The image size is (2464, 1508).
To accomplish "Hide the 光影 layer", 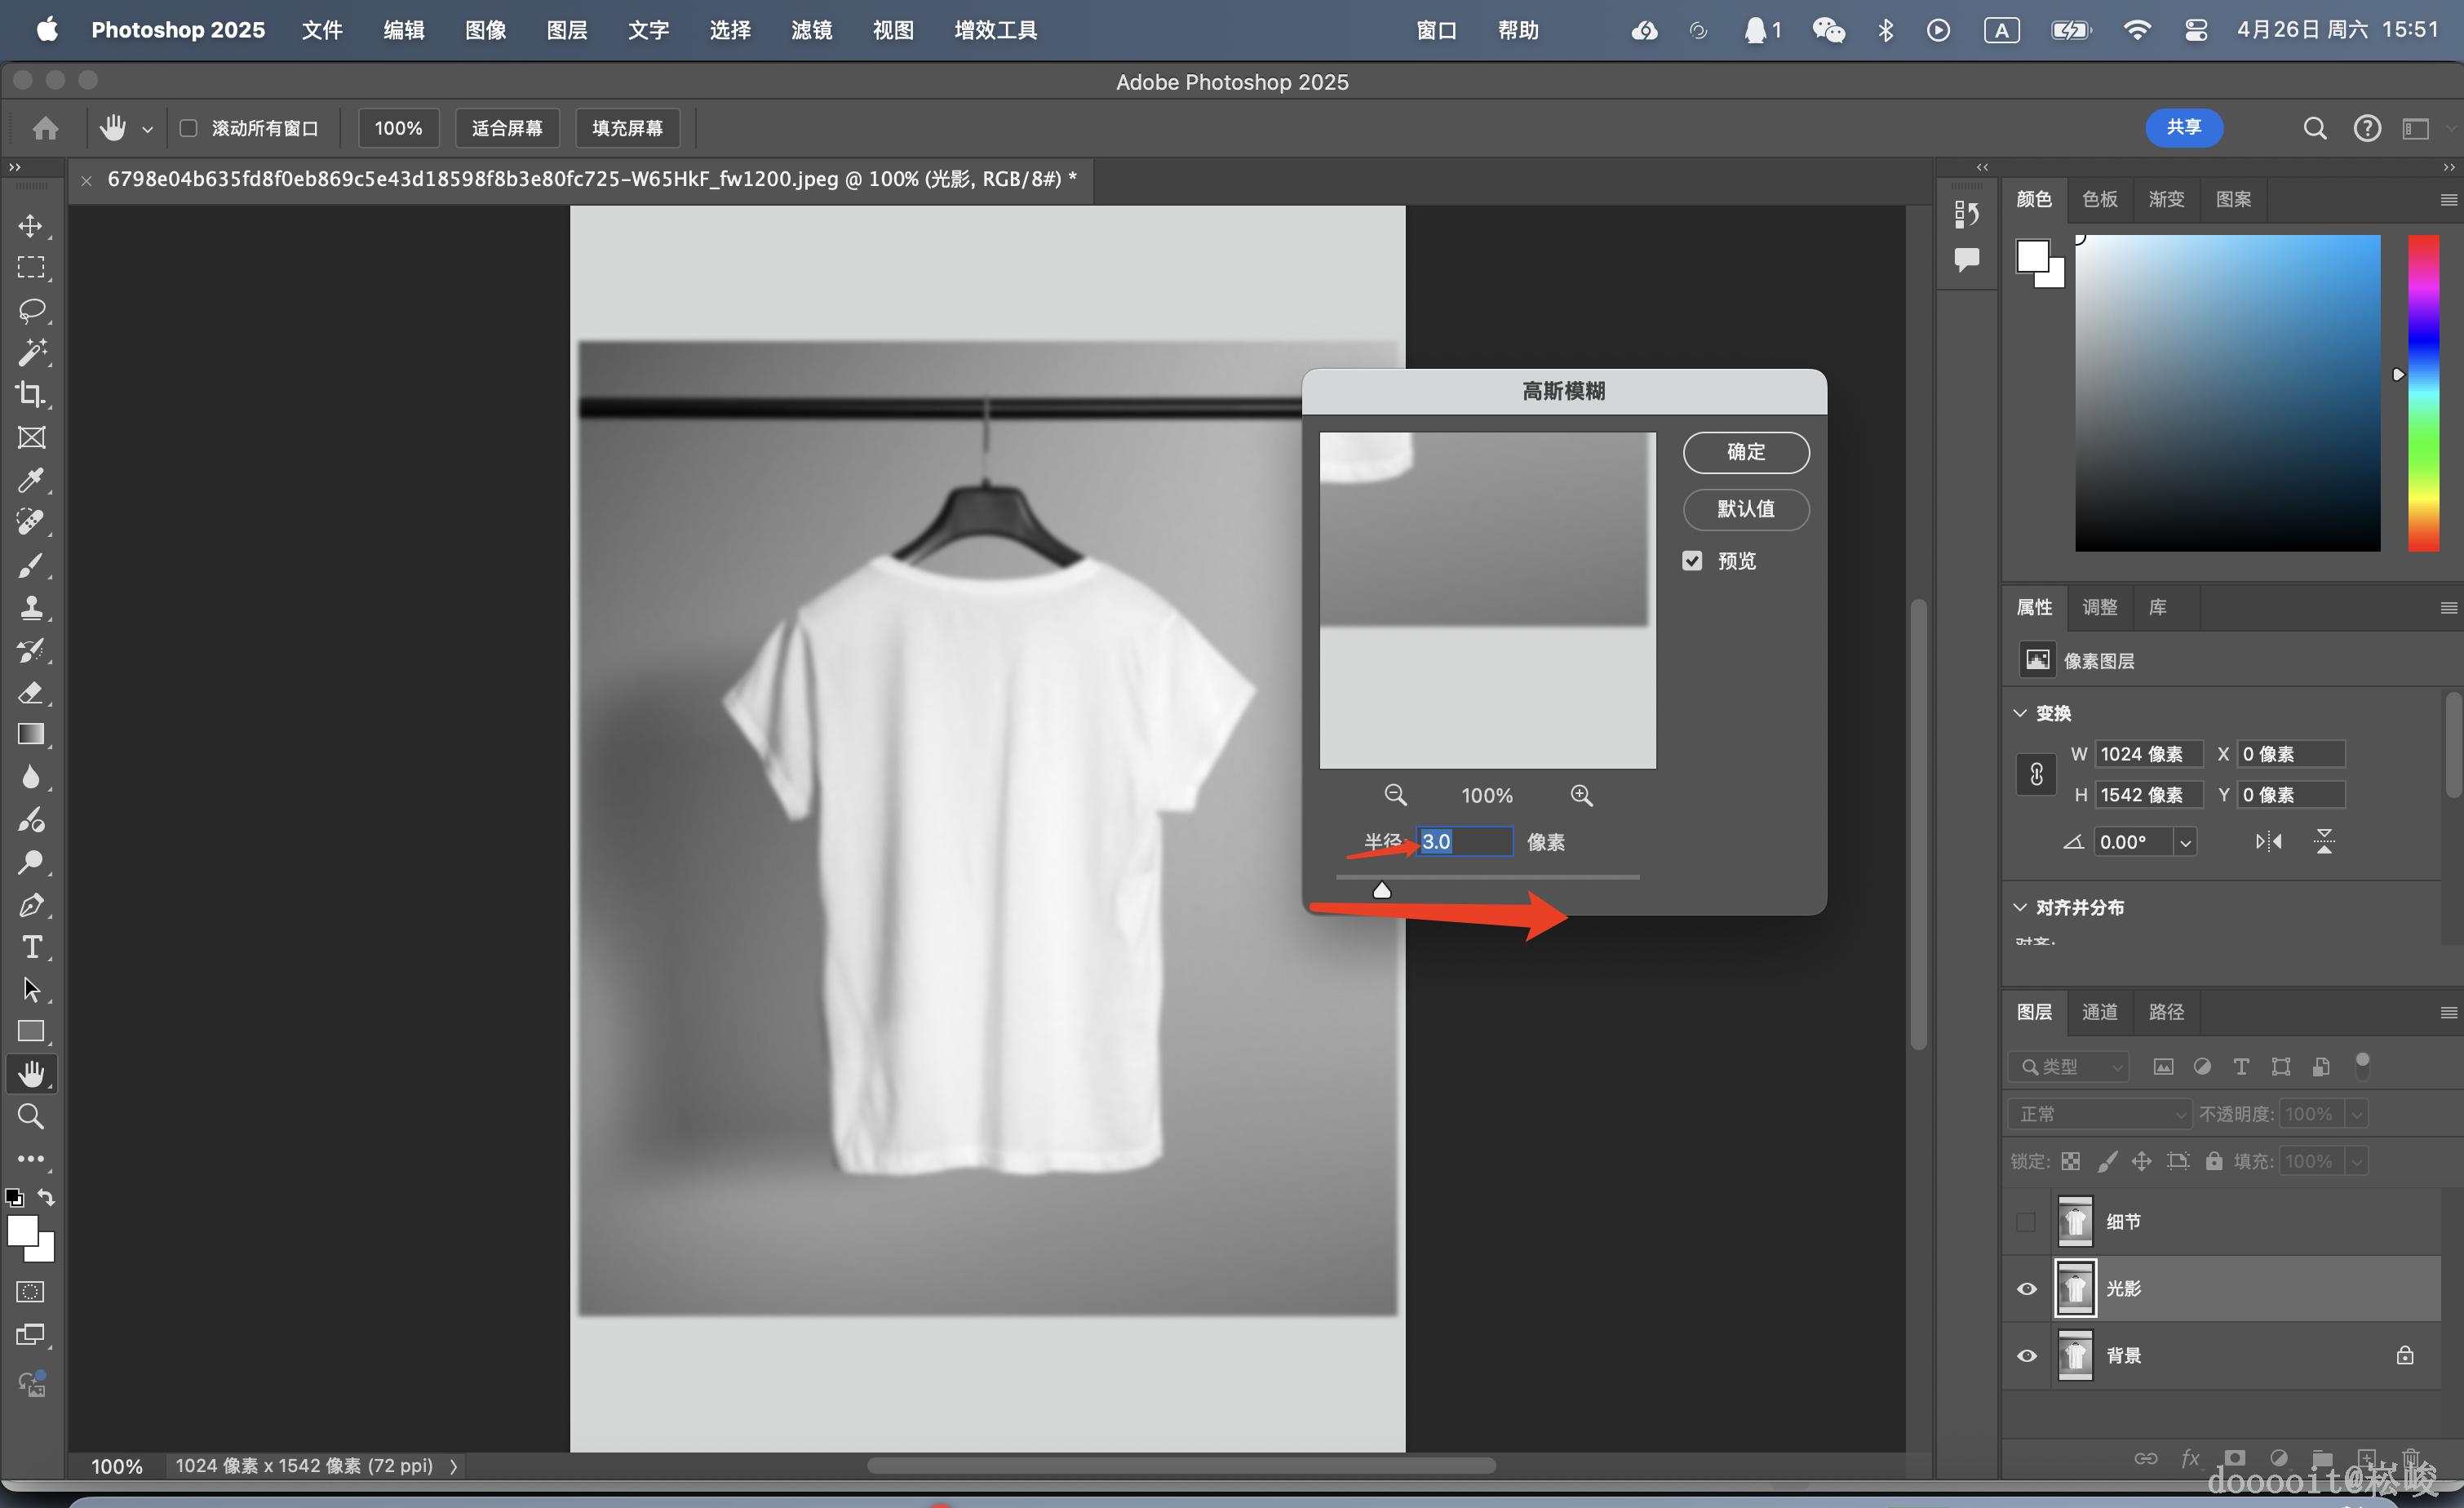I will click(2026, 1289).
